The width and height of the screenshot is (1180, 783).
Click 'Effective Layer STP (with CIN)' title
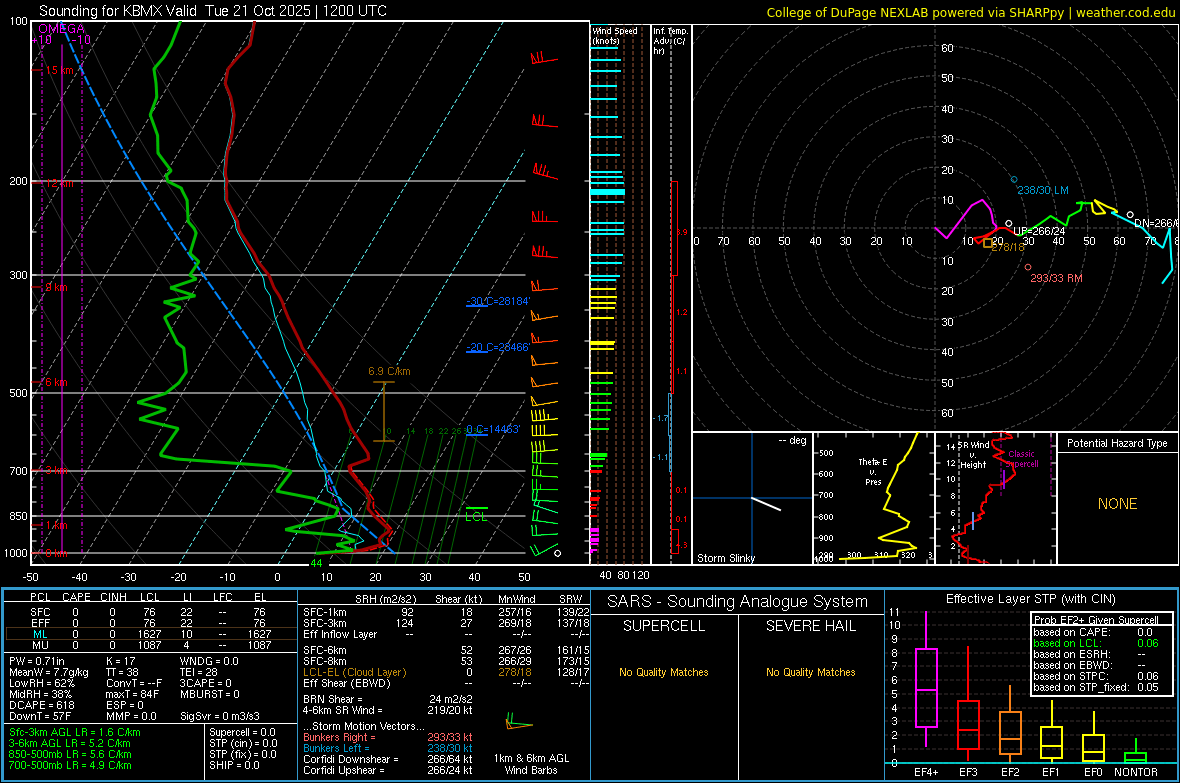[x=1031, y=599]
